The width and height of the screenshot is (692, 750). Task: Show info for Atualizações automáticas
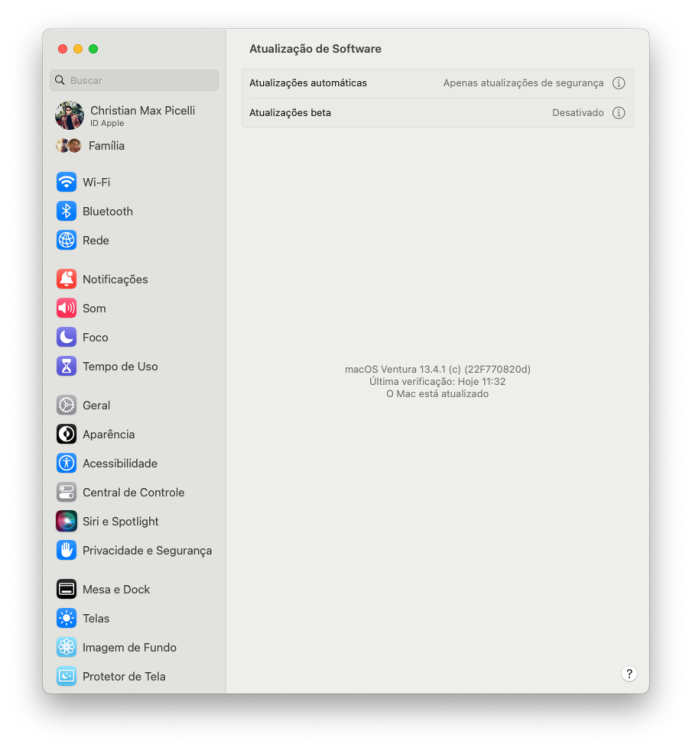point(618,83)
